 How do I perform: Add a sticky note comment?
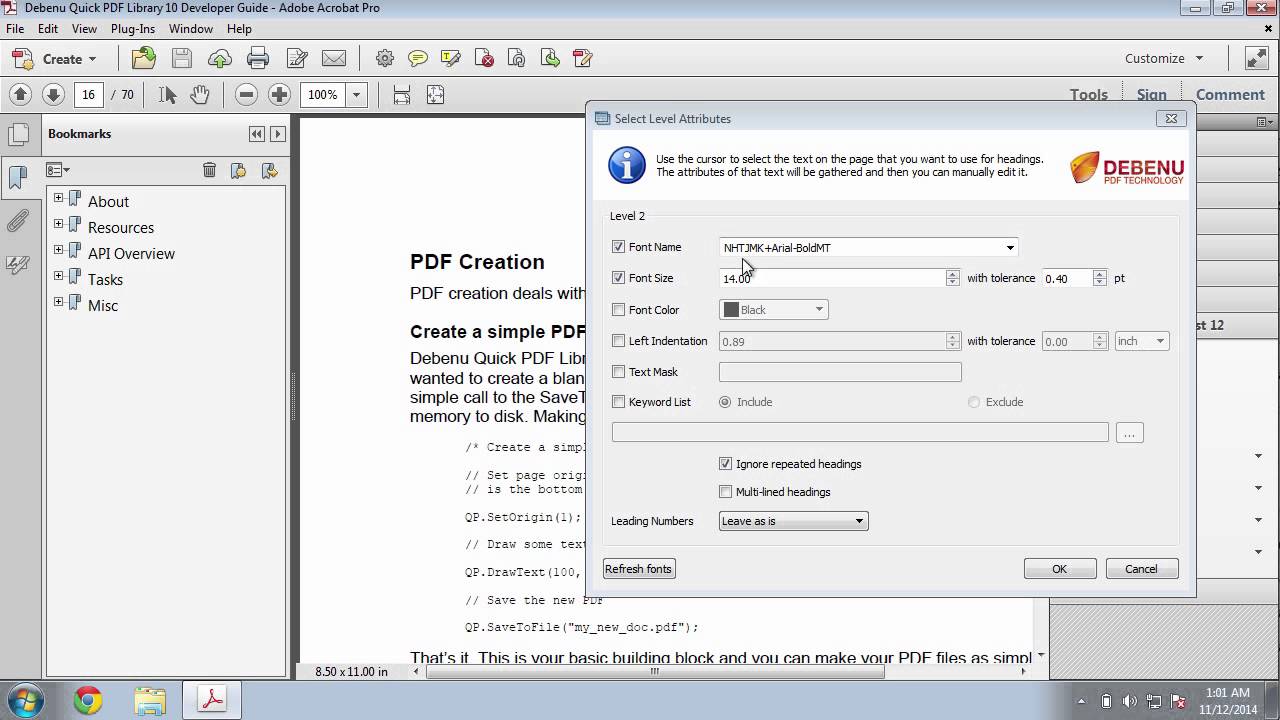(418, 58)
